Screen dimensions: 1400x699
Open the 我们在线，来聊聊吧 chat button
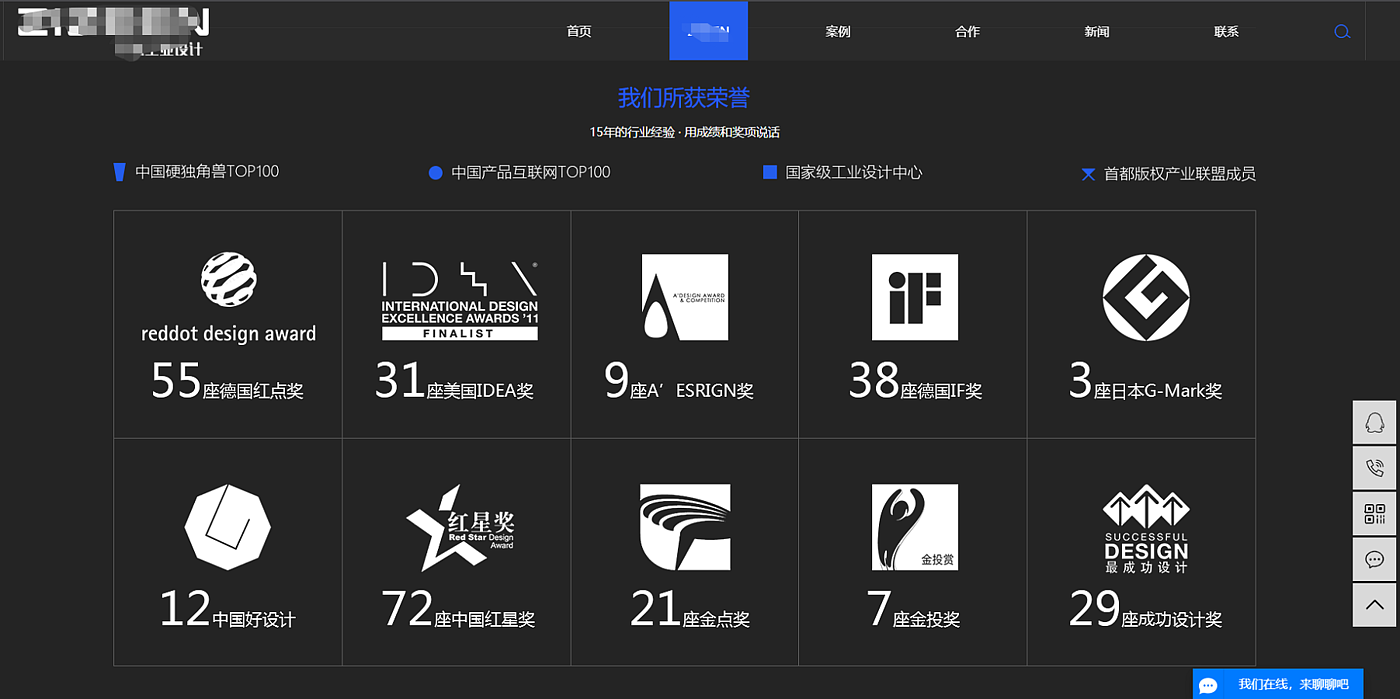click(x=1278, y=684)
